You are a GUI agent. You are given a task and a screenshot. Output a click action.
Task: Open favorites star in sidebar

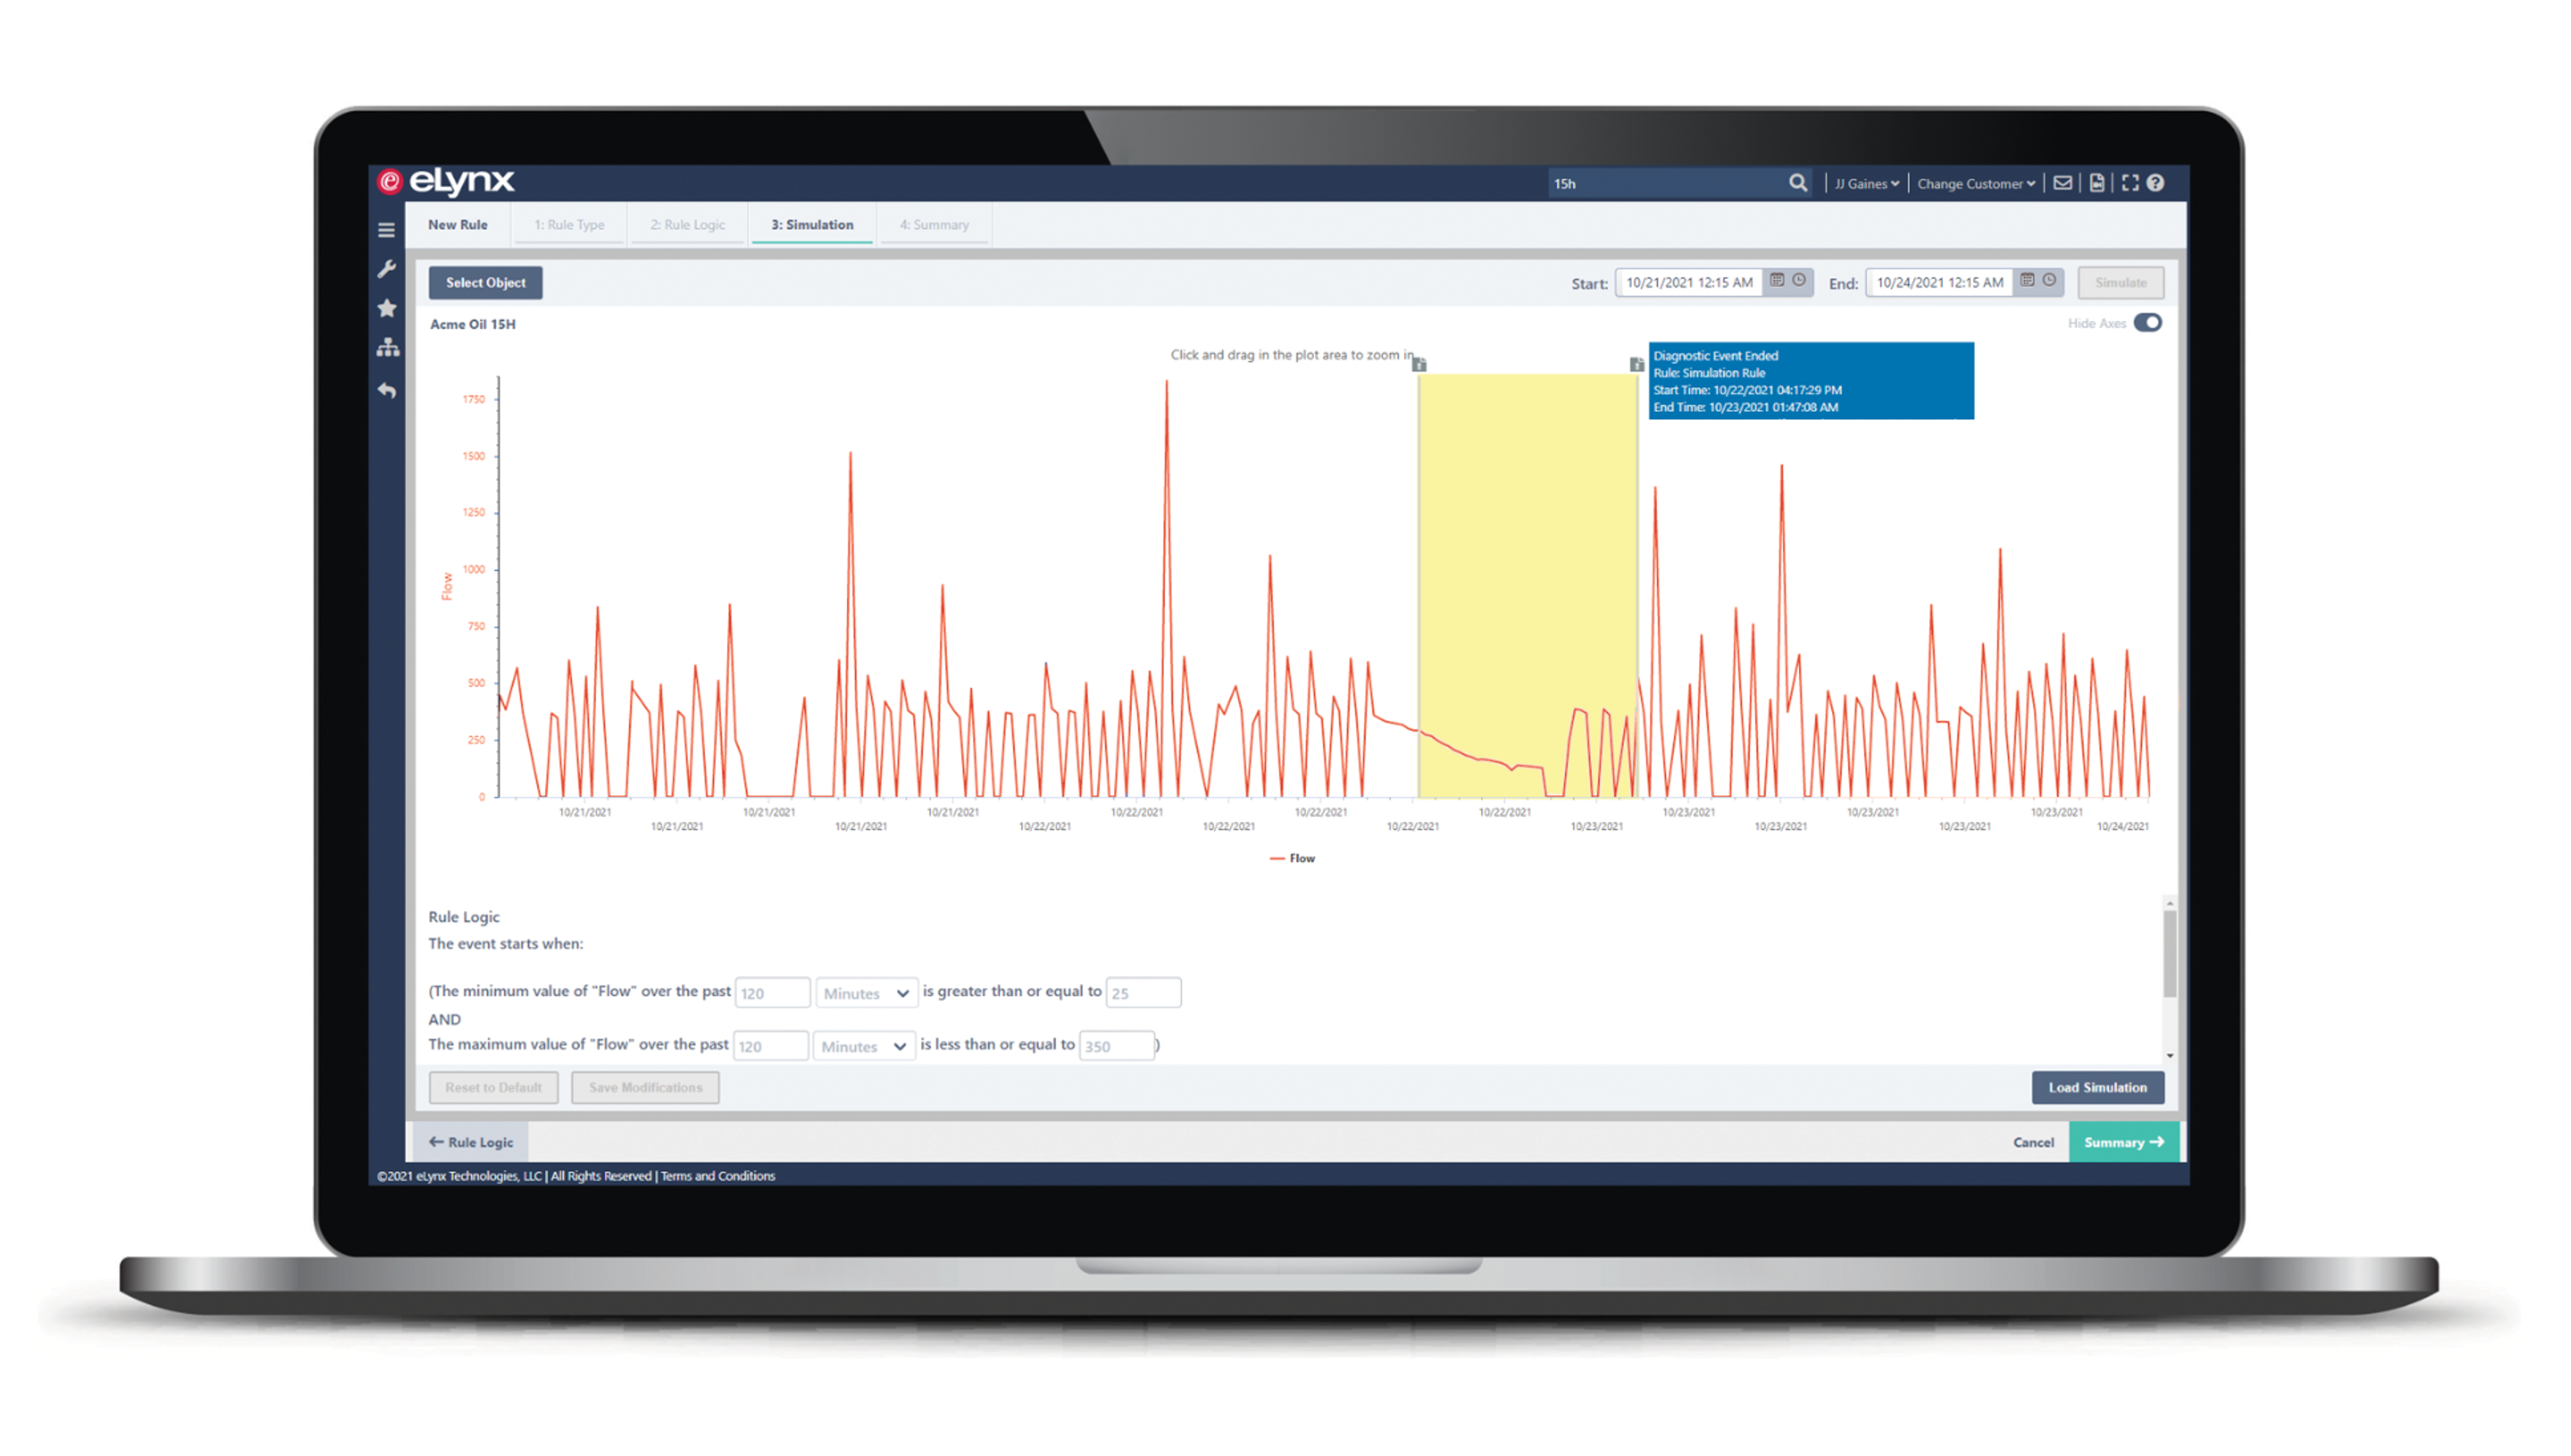tap(387, 308)
